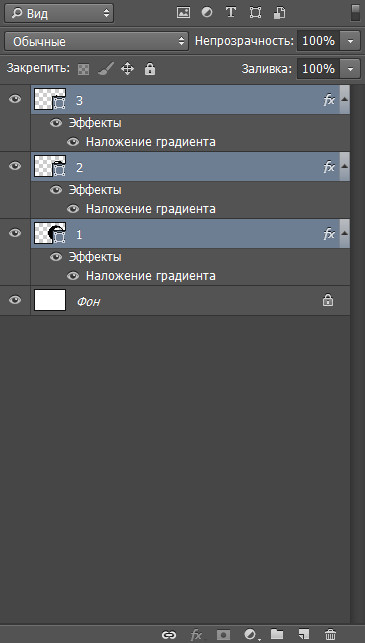Toggle Эффекты visibility for layer 1
This screenshot has height=643, width=365.
[x=56, y=257]
